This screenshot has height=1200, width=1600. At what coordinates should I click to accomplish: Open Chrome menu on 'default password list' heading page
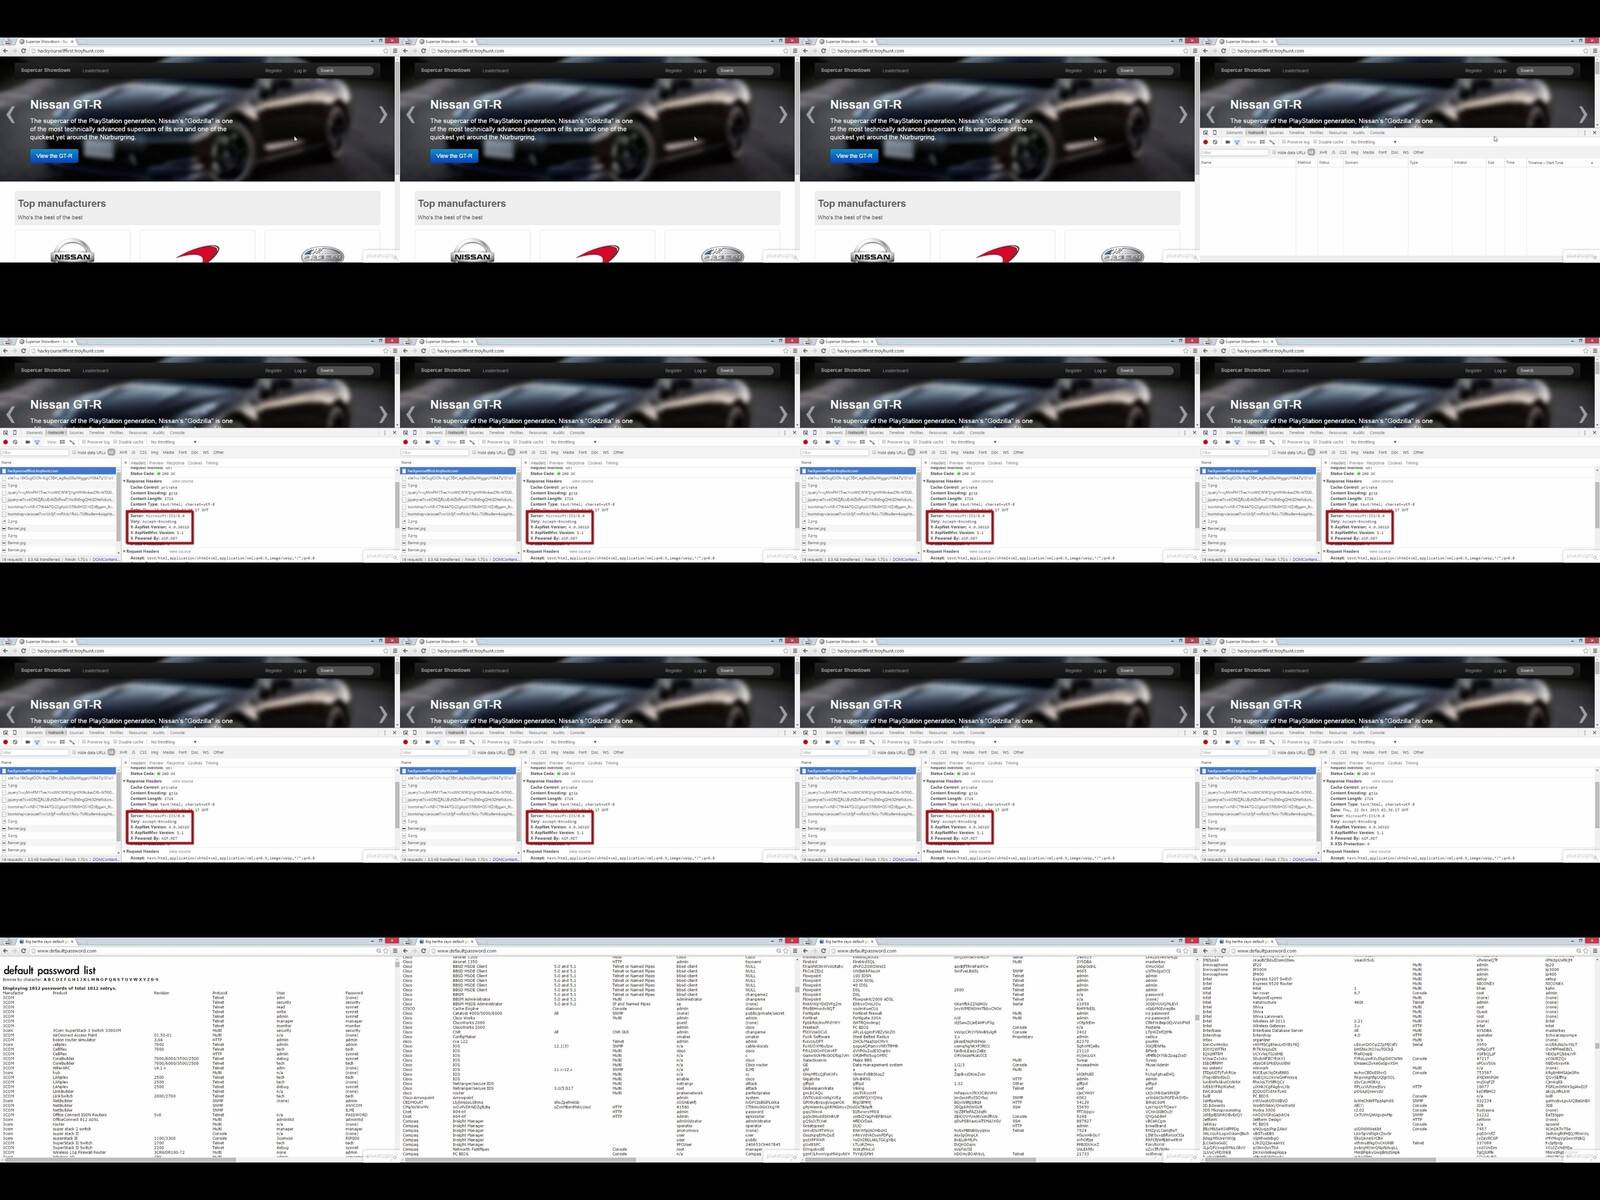(x=395, y=951)
